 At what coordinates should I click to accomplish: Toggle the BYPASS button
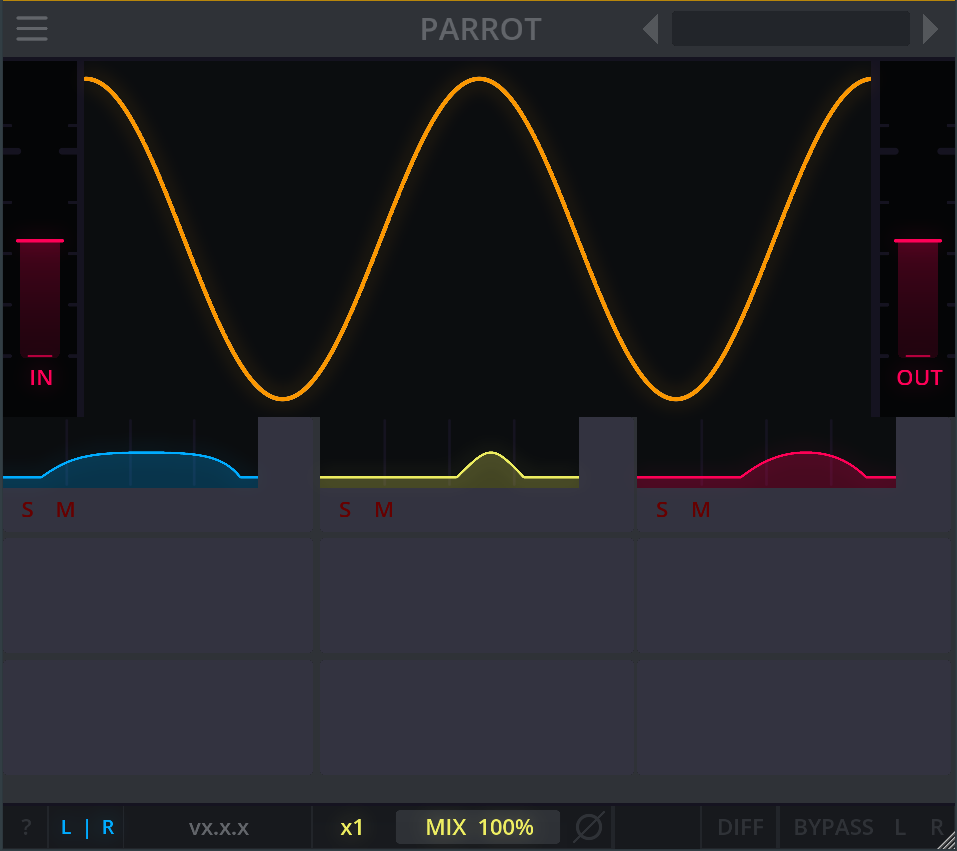pos(833,827)
